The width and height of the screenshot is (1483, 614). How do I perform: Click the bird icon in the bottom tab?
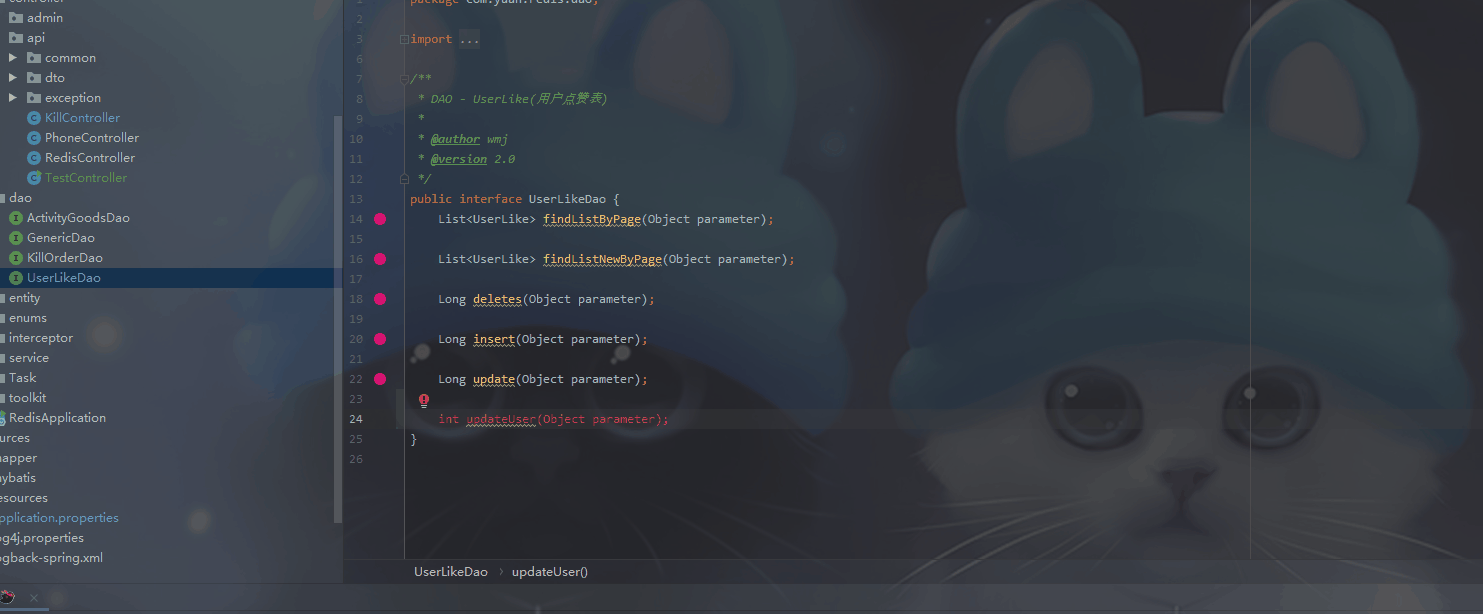pyautogui.click(x=6, y=597)
